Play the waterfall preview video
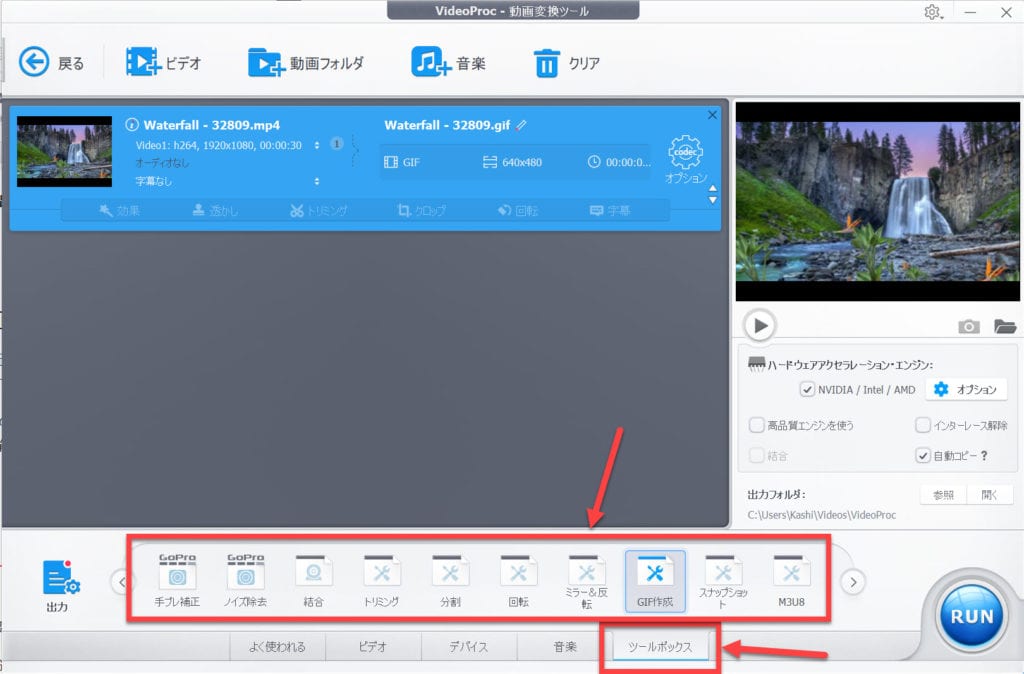 [x=760, y=325]
